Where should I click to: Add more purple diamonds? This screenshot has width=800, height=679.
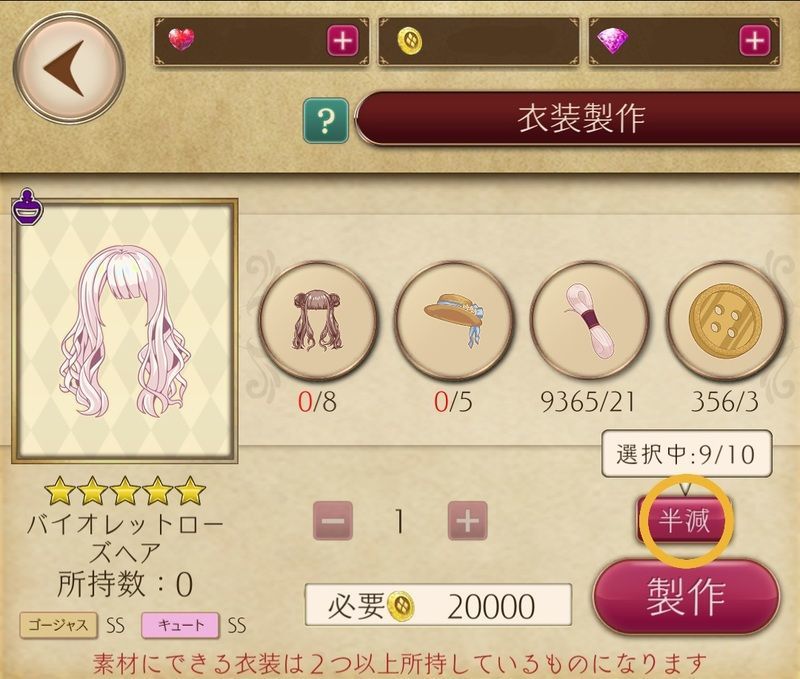pos(755,40)
